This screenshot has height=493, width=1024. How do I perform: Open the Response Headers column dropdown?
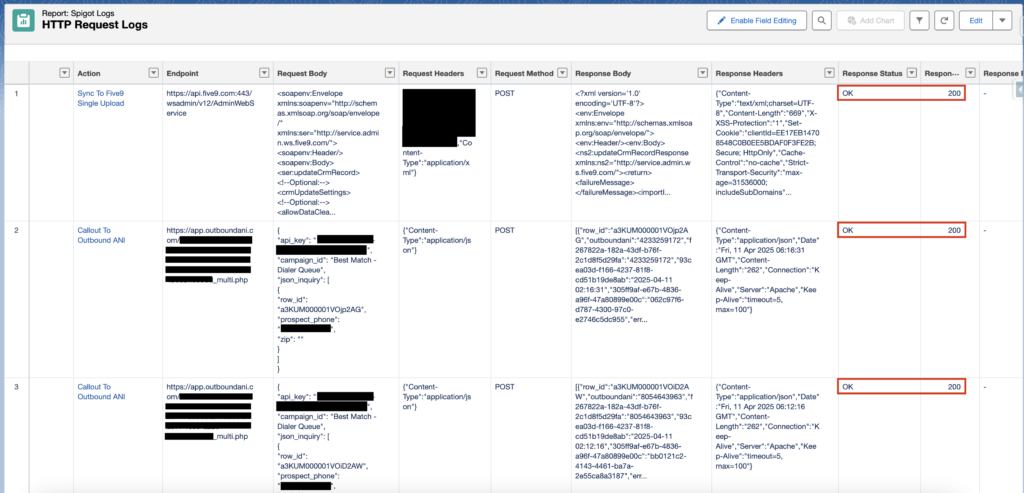coord(829,73)
